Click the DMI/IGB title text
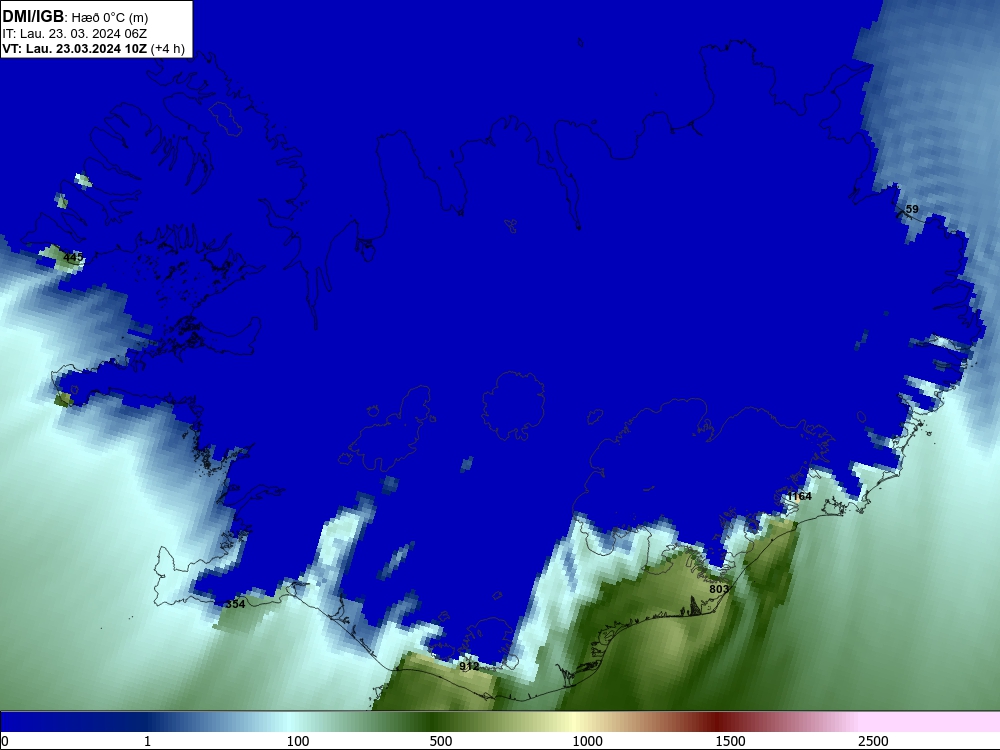 33,17
